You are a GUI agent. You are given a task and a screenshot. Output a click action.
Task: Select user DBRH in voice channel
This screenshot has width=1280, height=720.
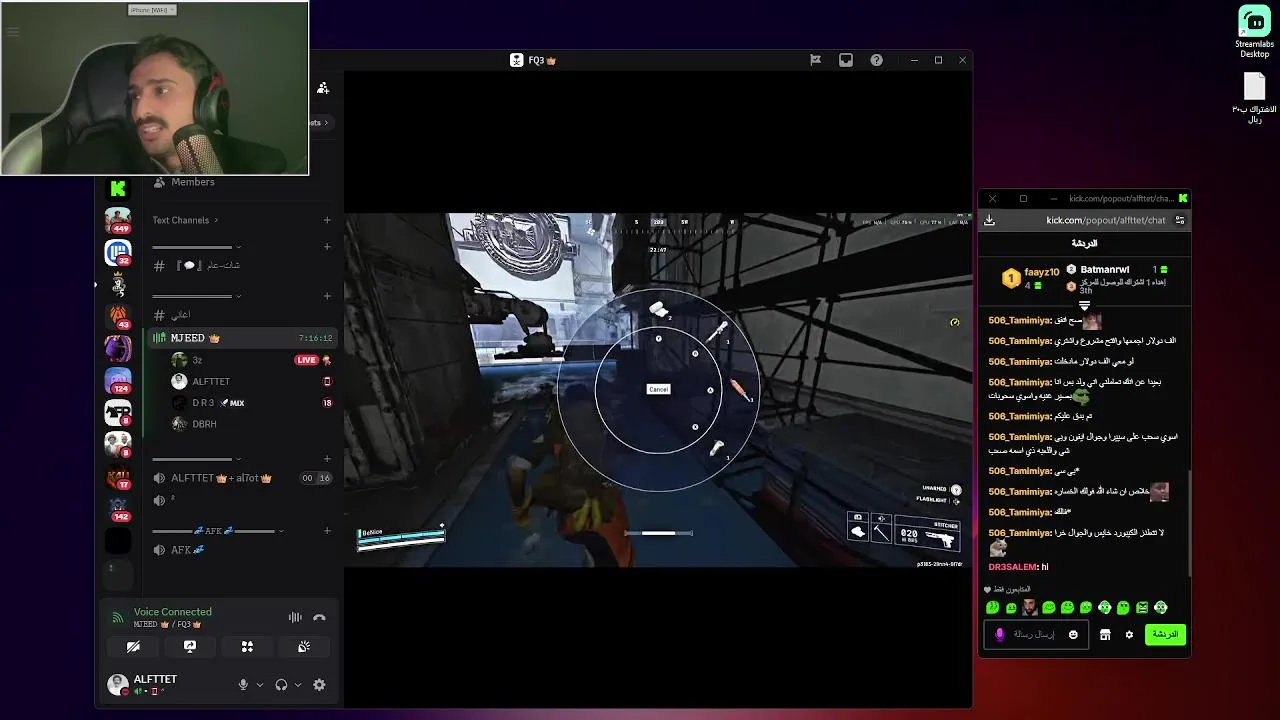tap(252, 424)
